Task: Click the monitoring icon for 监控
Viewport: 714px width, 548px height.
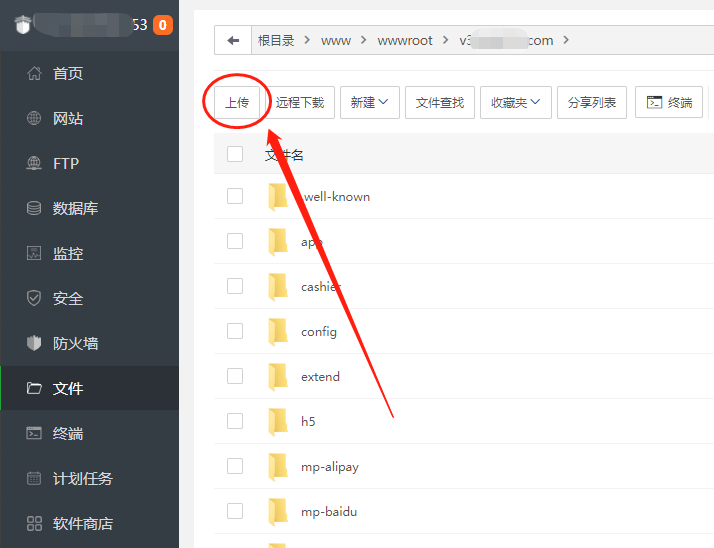Action: [34, 253]
